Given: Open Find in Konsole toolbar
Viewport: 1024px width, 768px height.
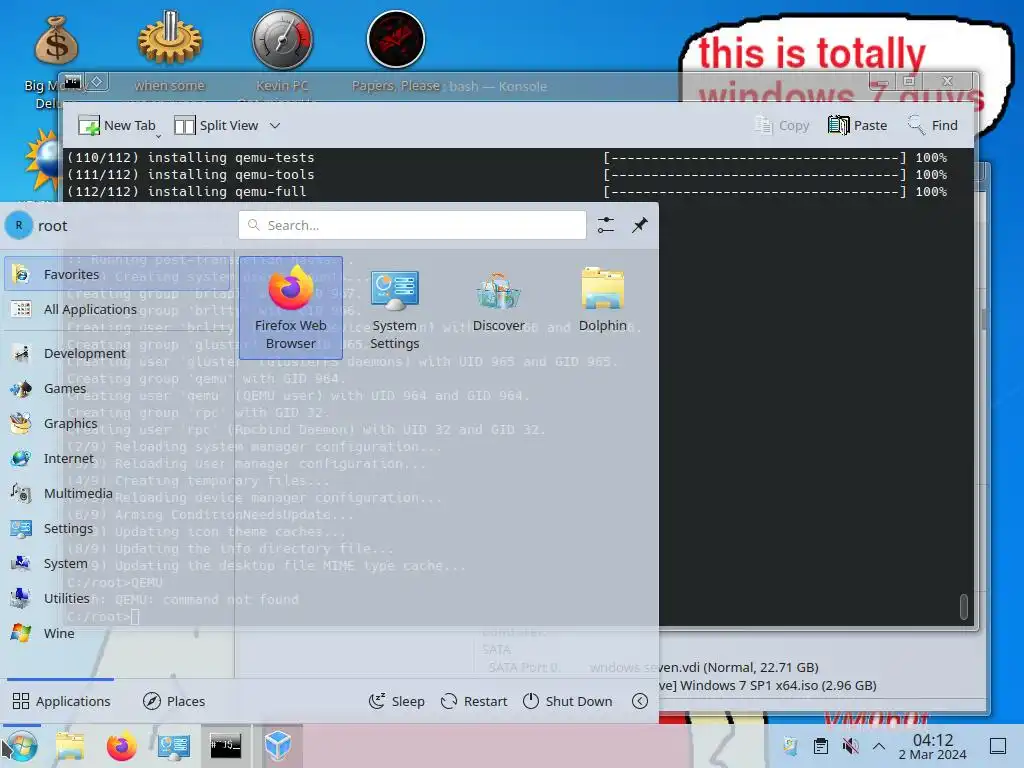Looking at the screenshot, I should coord(932,125).
